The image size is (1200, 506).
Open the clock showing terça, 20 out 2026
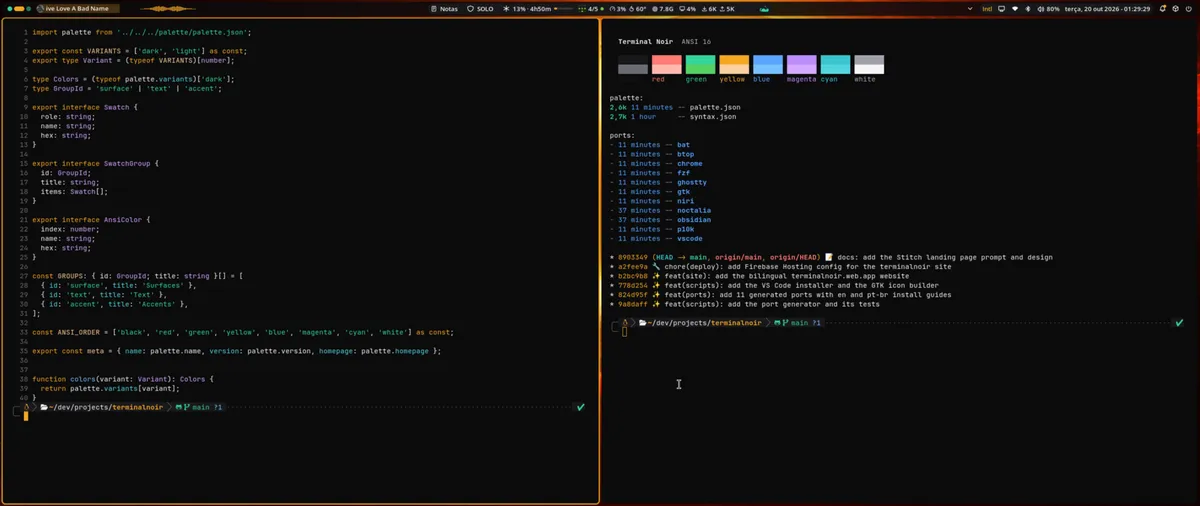1107,9
